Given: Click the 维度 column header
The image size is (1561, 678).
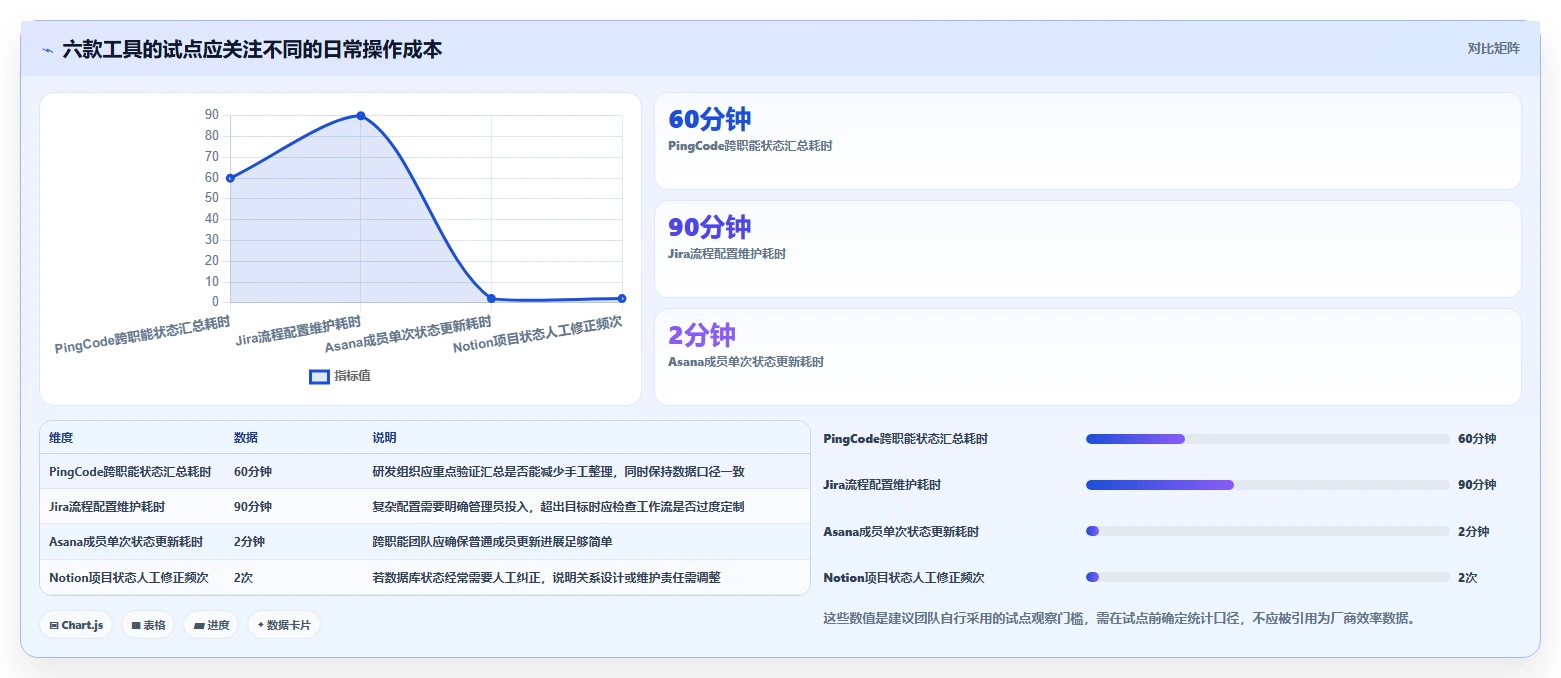Looking at the screenshot, I should [61, 438].
